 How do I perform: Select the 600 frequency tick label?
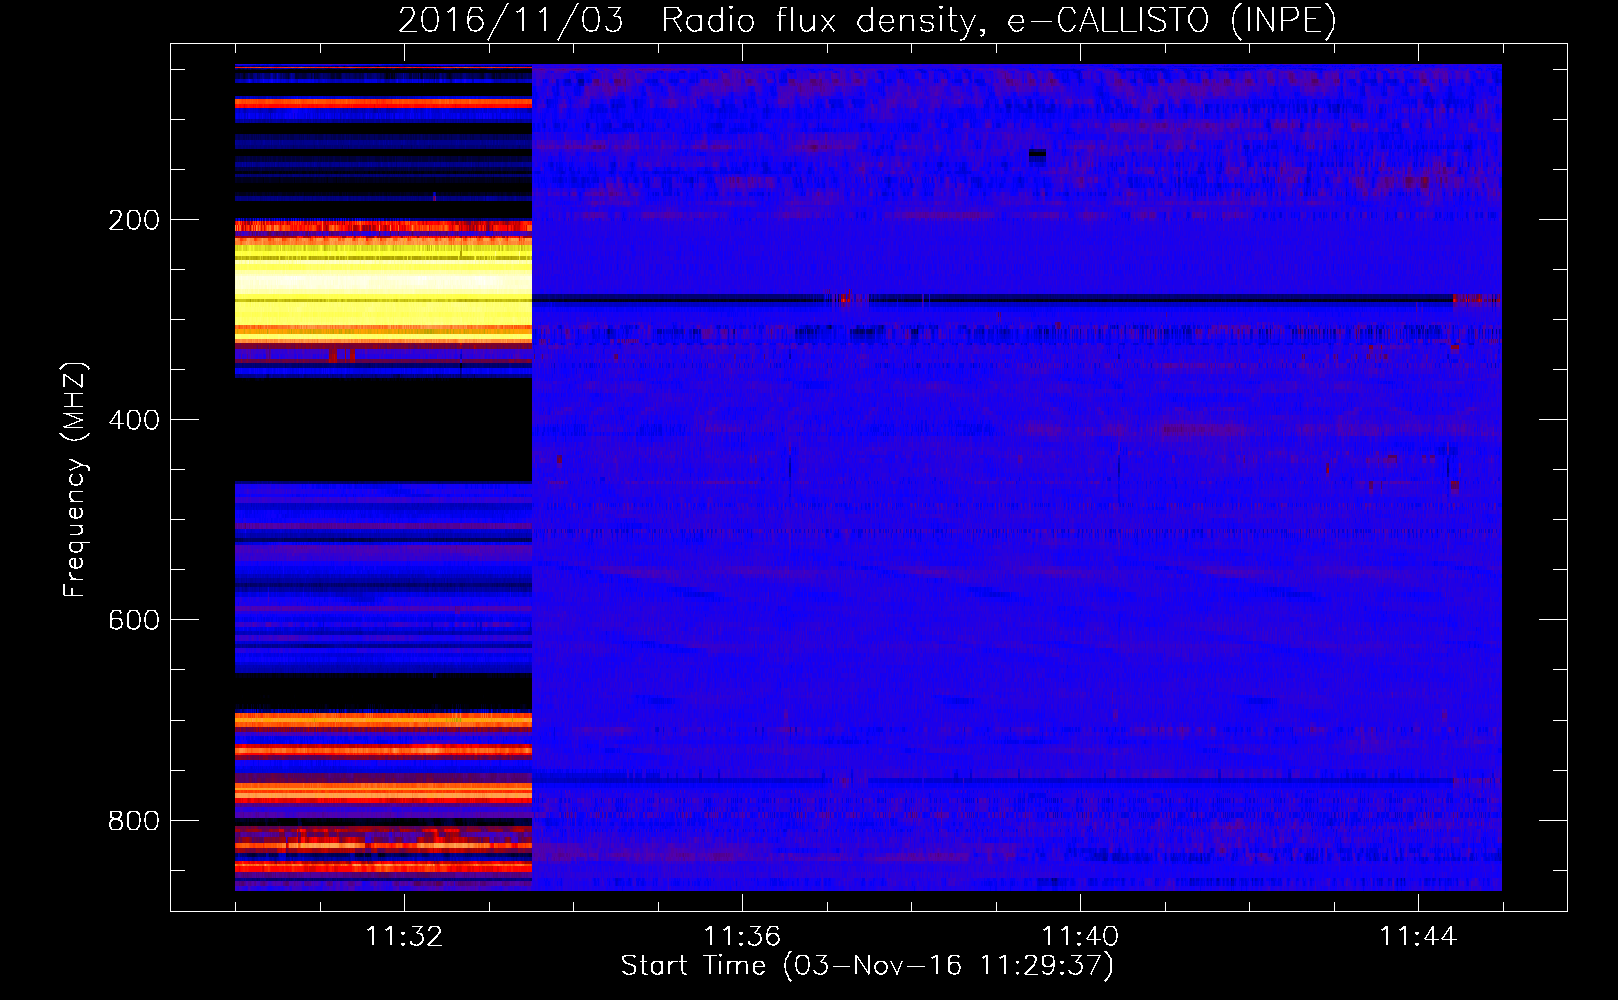click(x=134, y=620)
